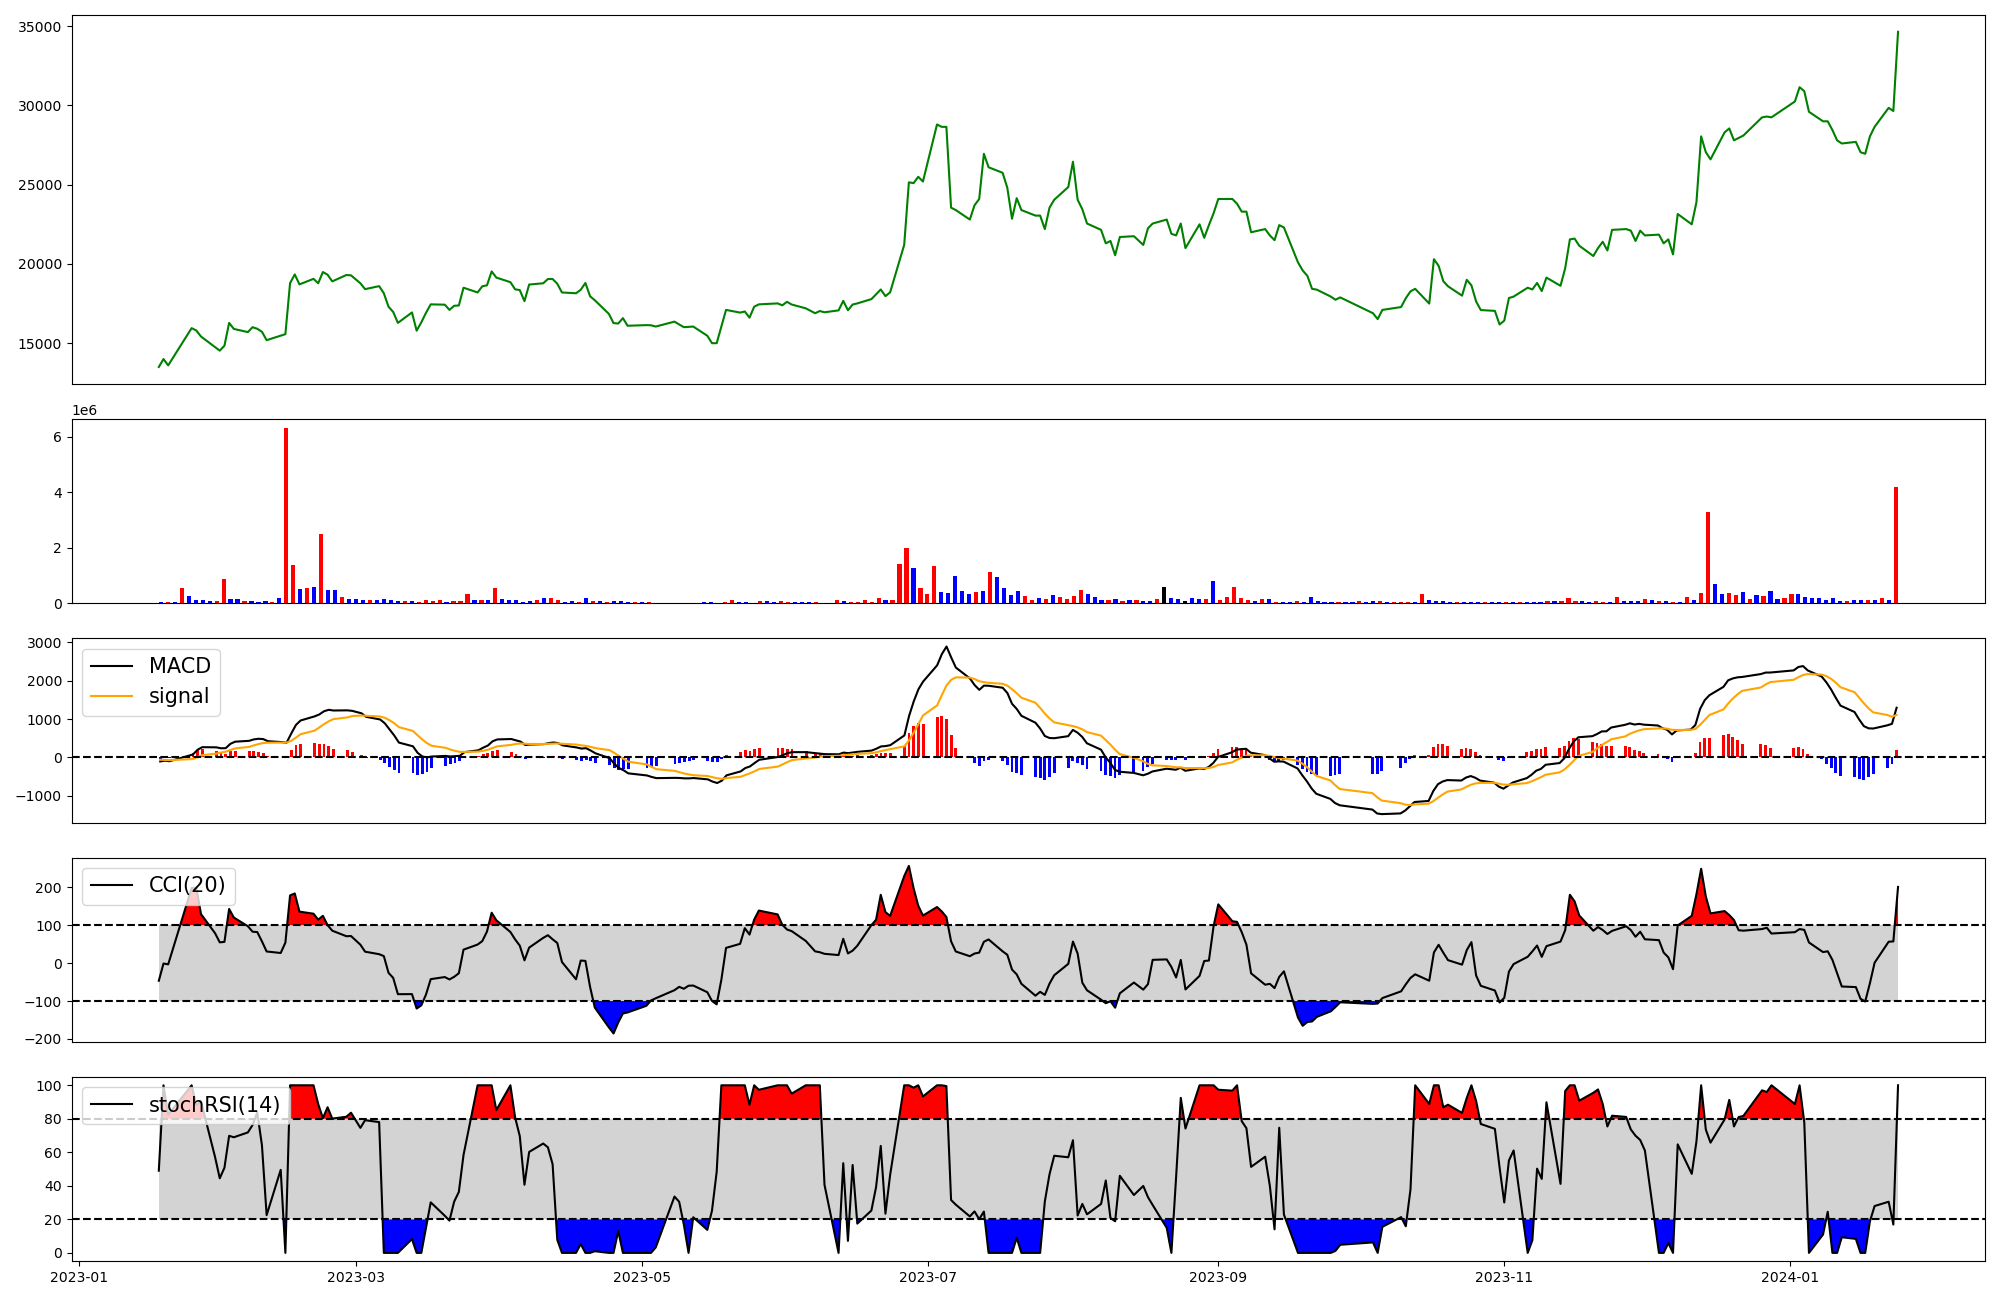
Task: Click the 2023-09 x-axis date label
Action: 1217,1276
